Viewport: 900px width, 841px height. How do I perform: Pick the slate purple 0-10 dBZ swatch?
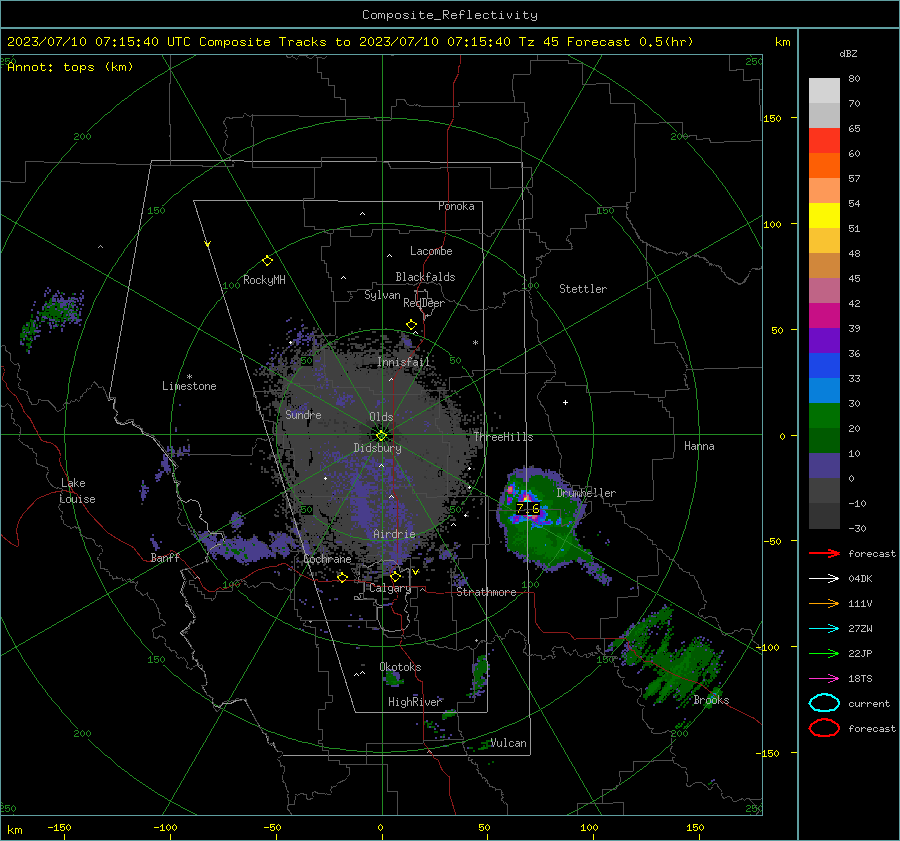pyautogui.click(x=824, y=466)
